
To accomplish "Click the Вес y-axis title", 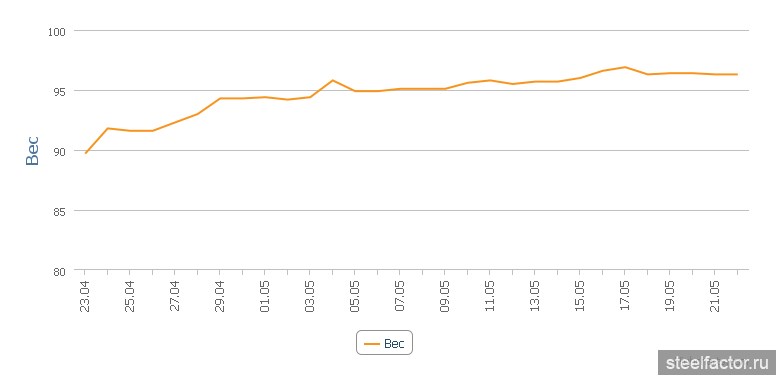I will 32,151.
